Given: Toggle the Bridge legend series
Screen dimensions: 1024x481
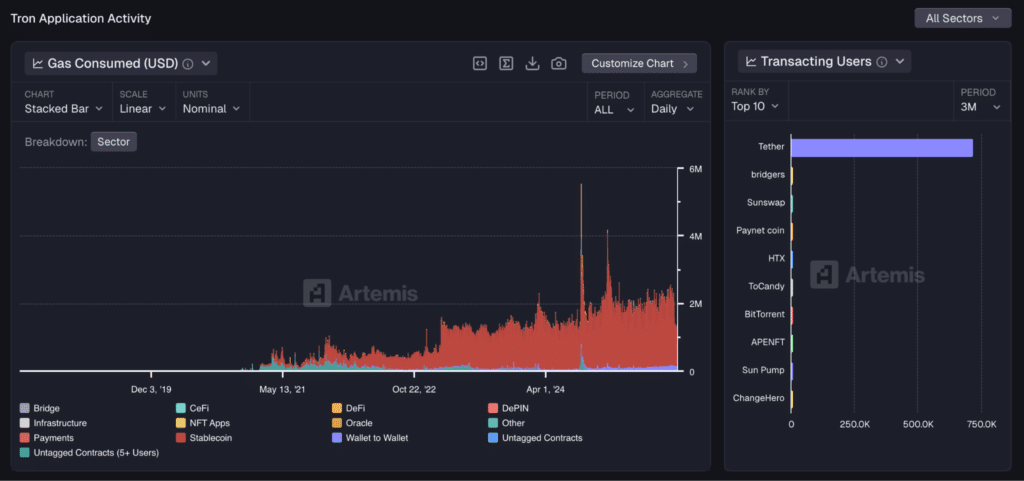Looking at the screenshot, I should [40, 409].
